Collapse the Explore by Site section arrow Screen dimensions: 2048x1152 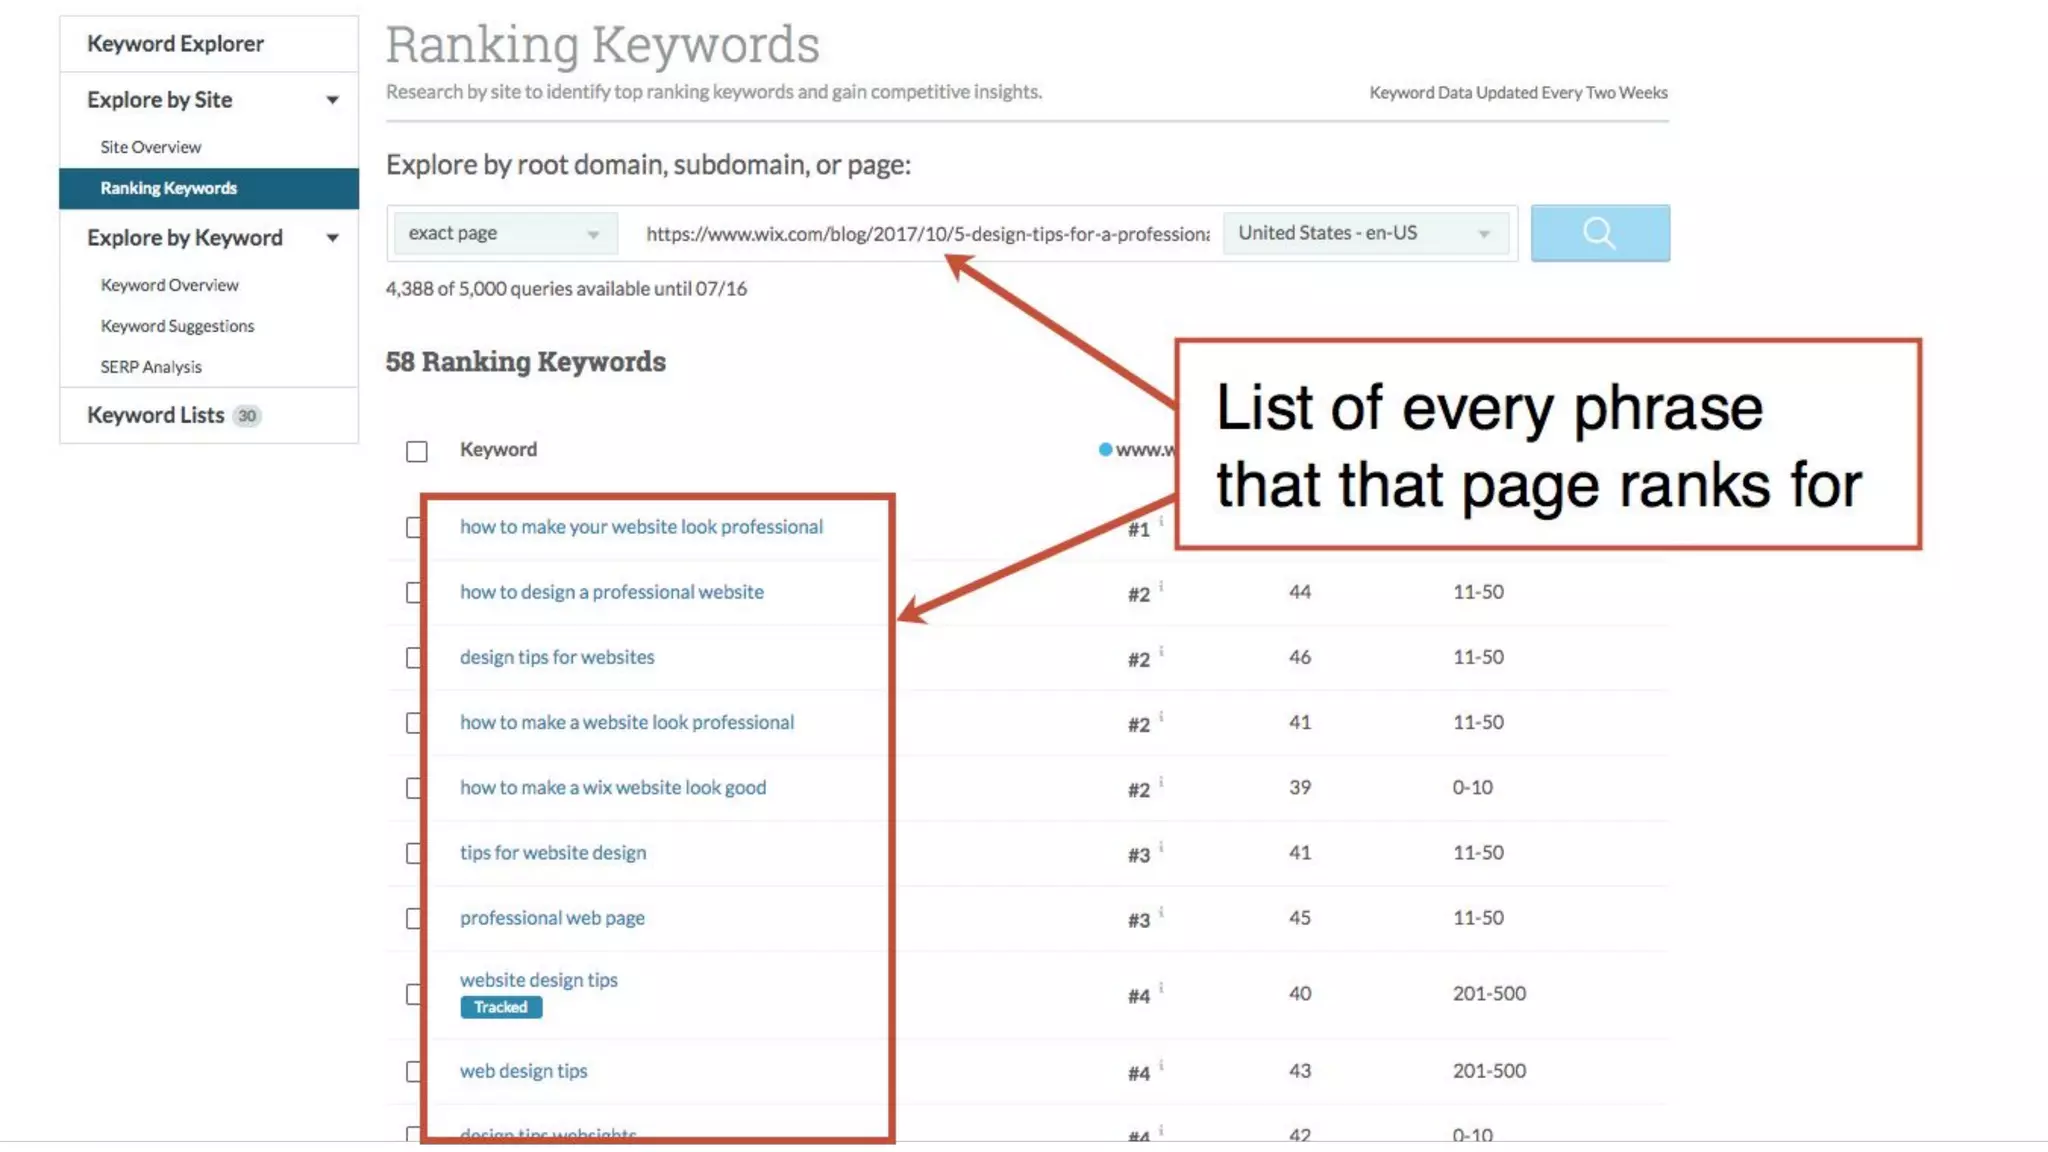tap(332, 100)
